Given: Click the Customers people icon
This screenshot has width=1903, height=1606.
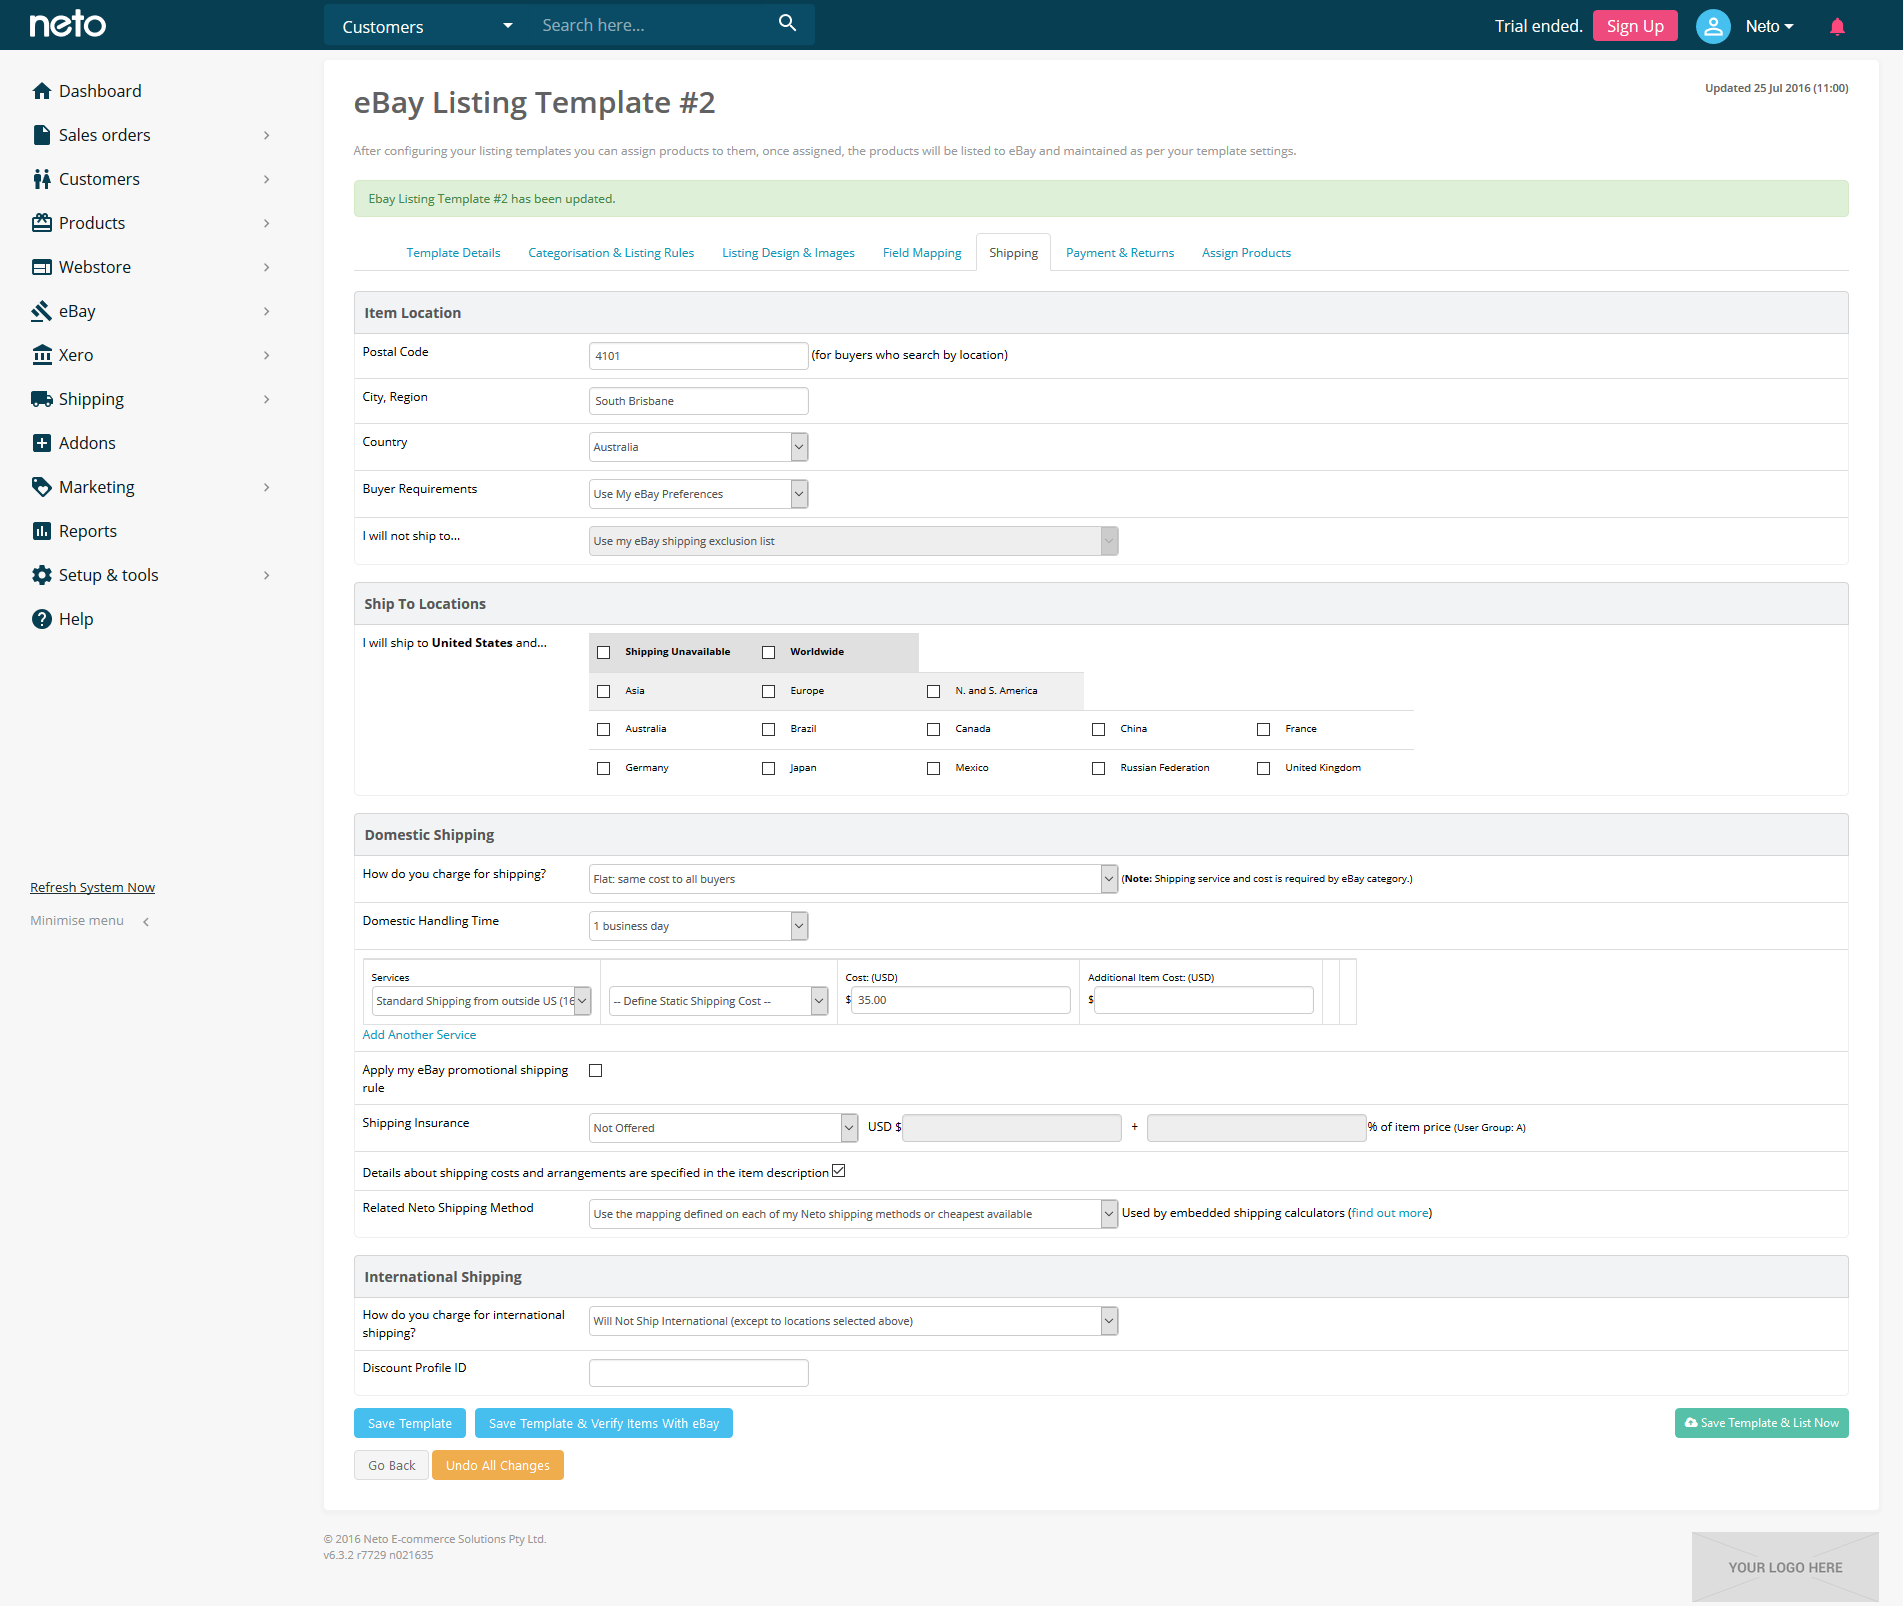Looking at the screenshot, I should pos(41,179).
